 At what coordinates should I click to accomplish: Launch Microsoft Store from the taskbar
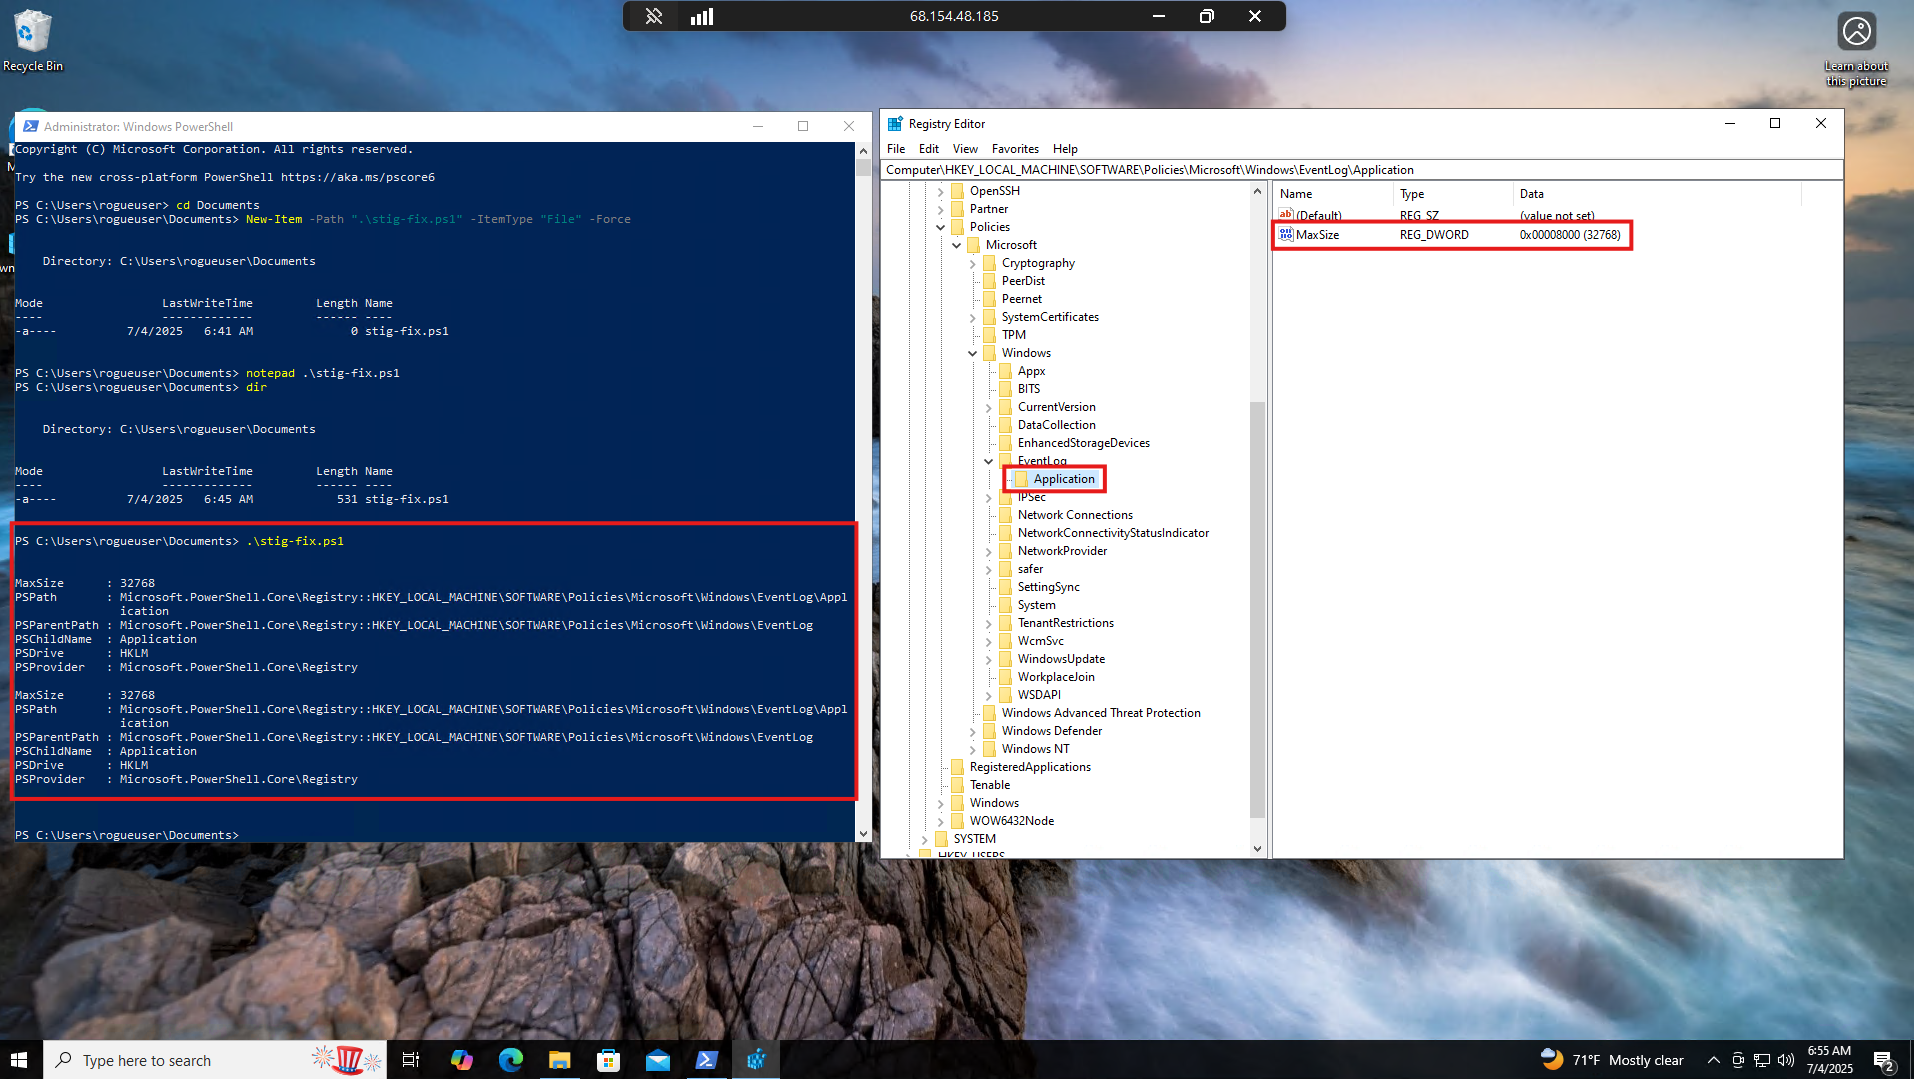(608, 1060)
